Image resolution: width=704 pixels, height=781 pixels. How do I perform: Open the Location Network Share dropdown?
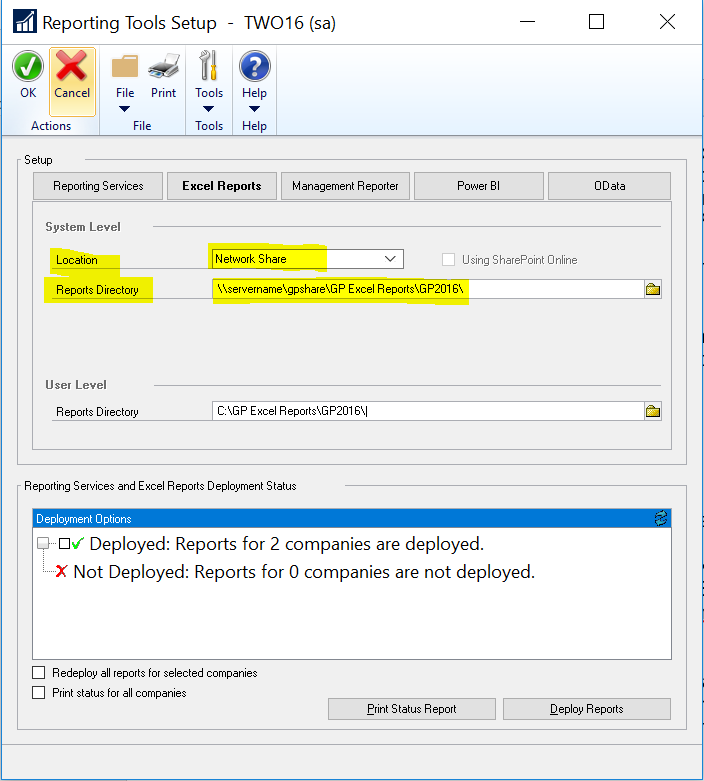click(390, 259)
